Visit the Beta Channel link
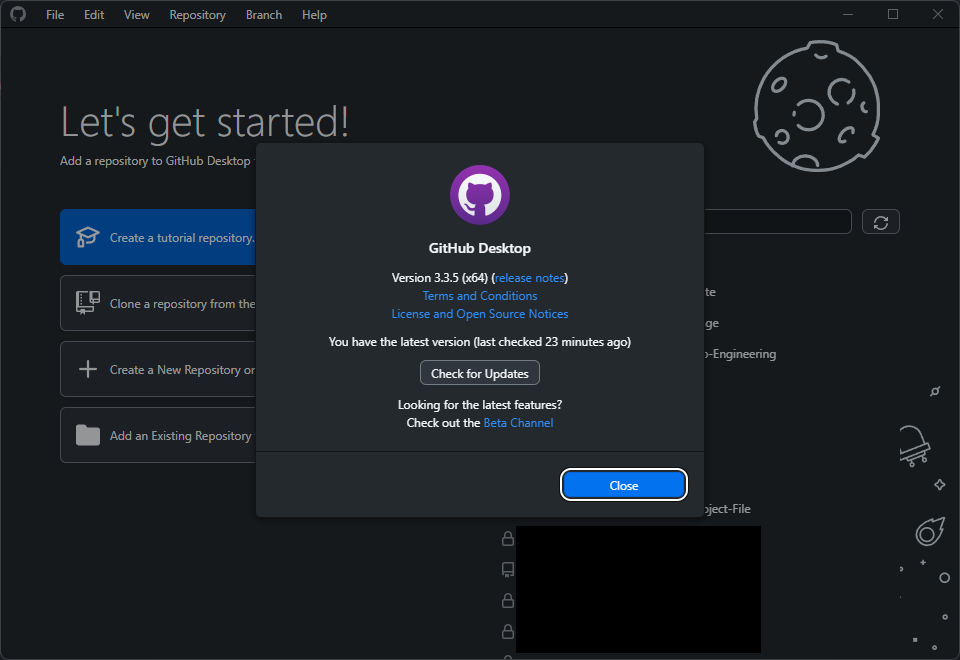The image size is (960, 660). (x=518, y=422)
